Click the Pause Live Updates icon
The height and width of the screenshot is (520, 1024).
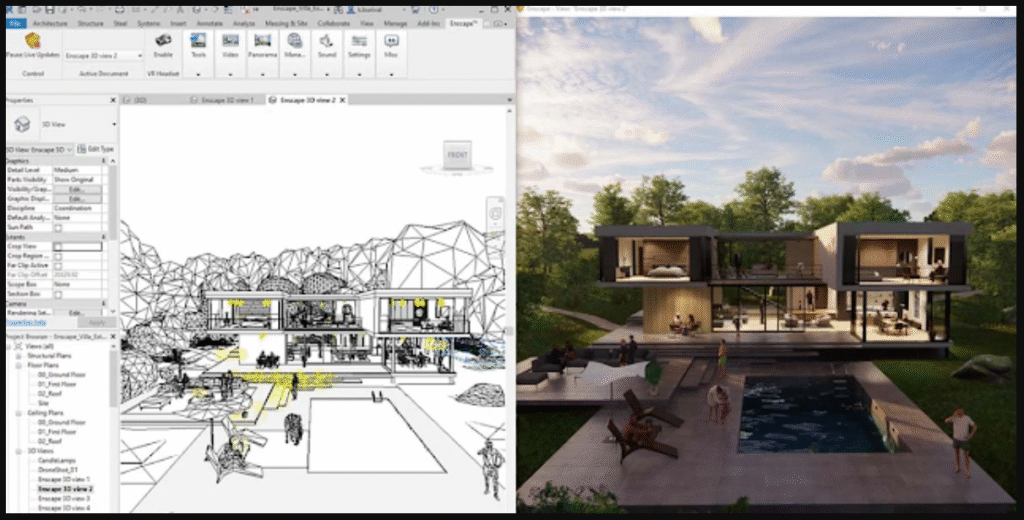(33, 41)
